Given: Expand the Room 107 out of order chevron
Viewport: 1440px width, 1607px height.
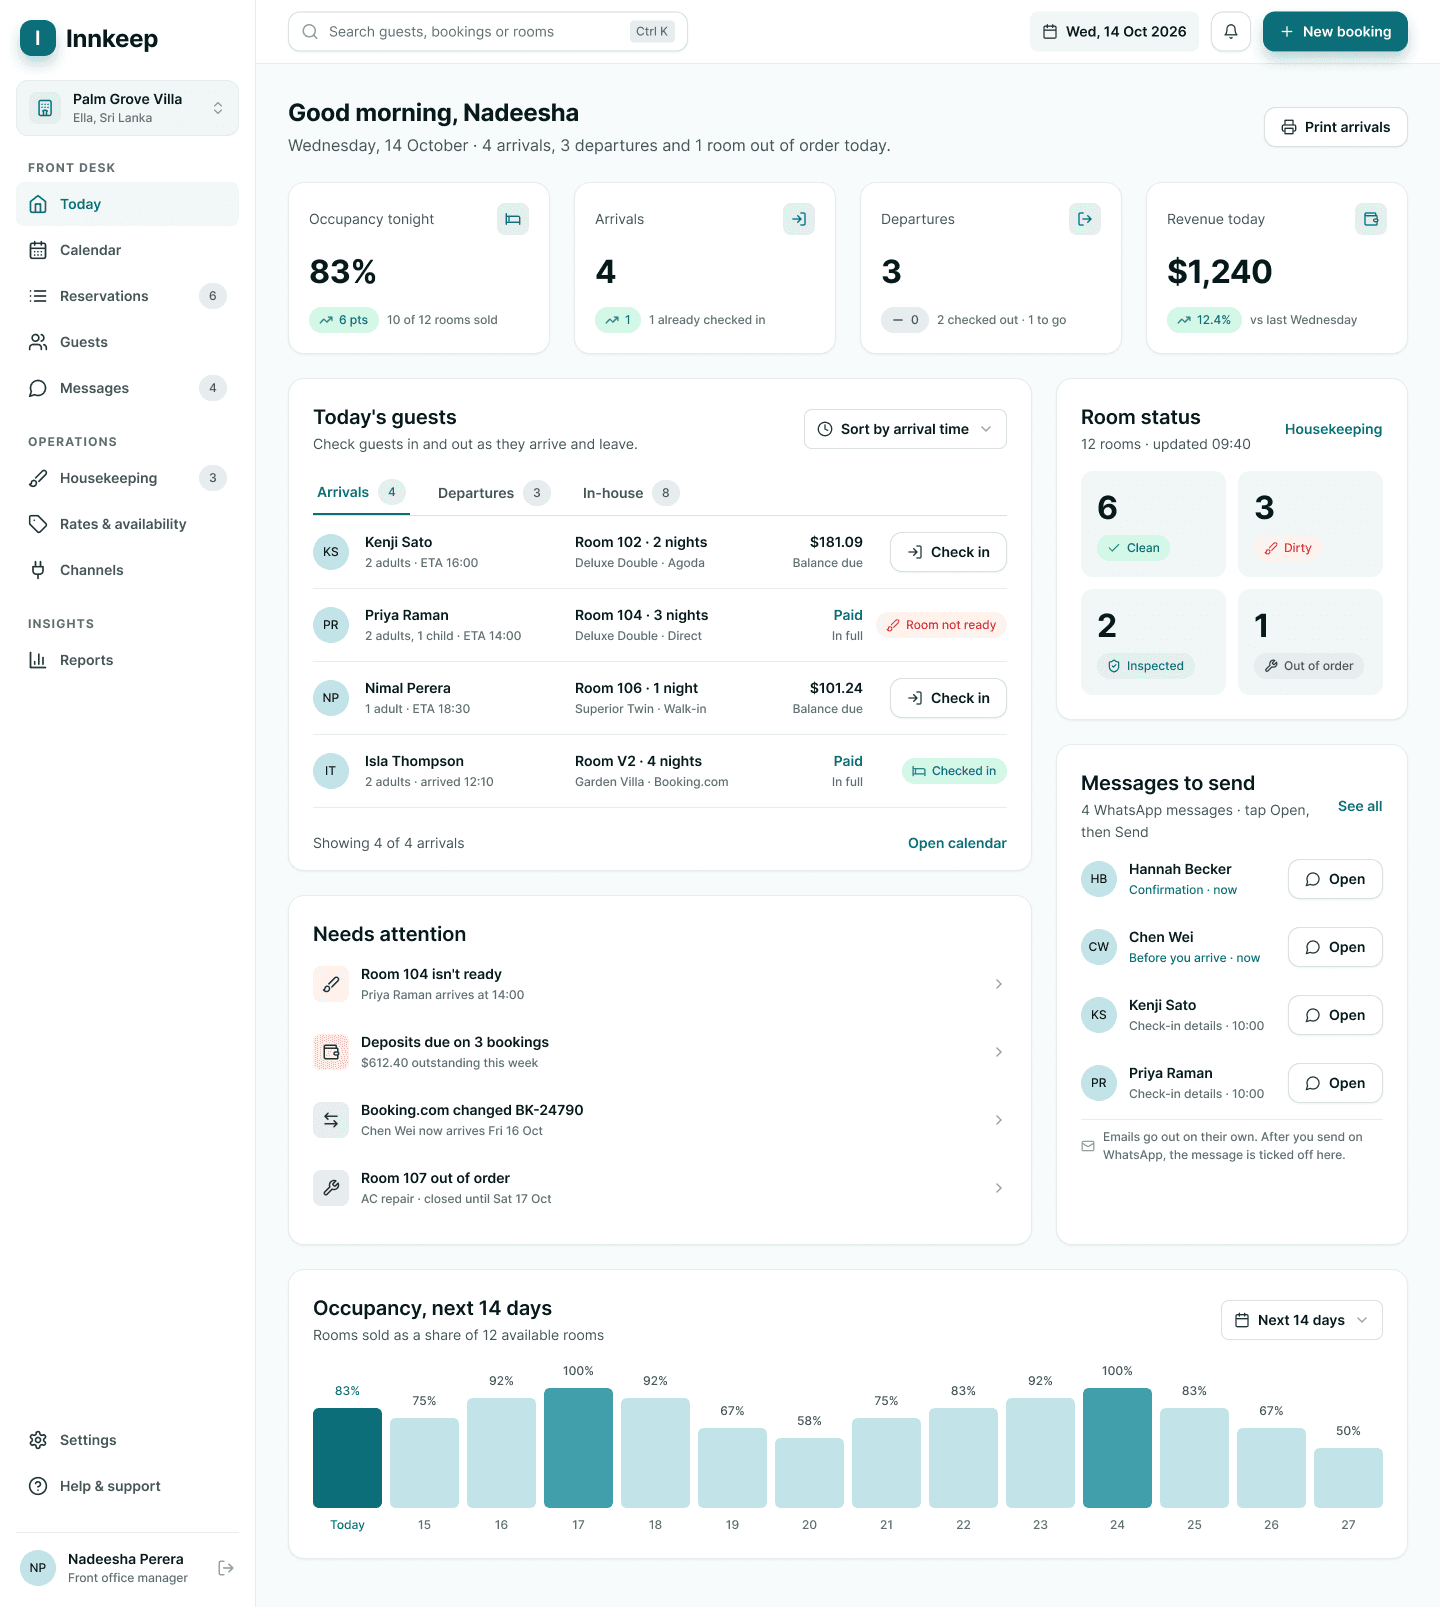Looking at the screenshot, I should tap(999, 1188).
